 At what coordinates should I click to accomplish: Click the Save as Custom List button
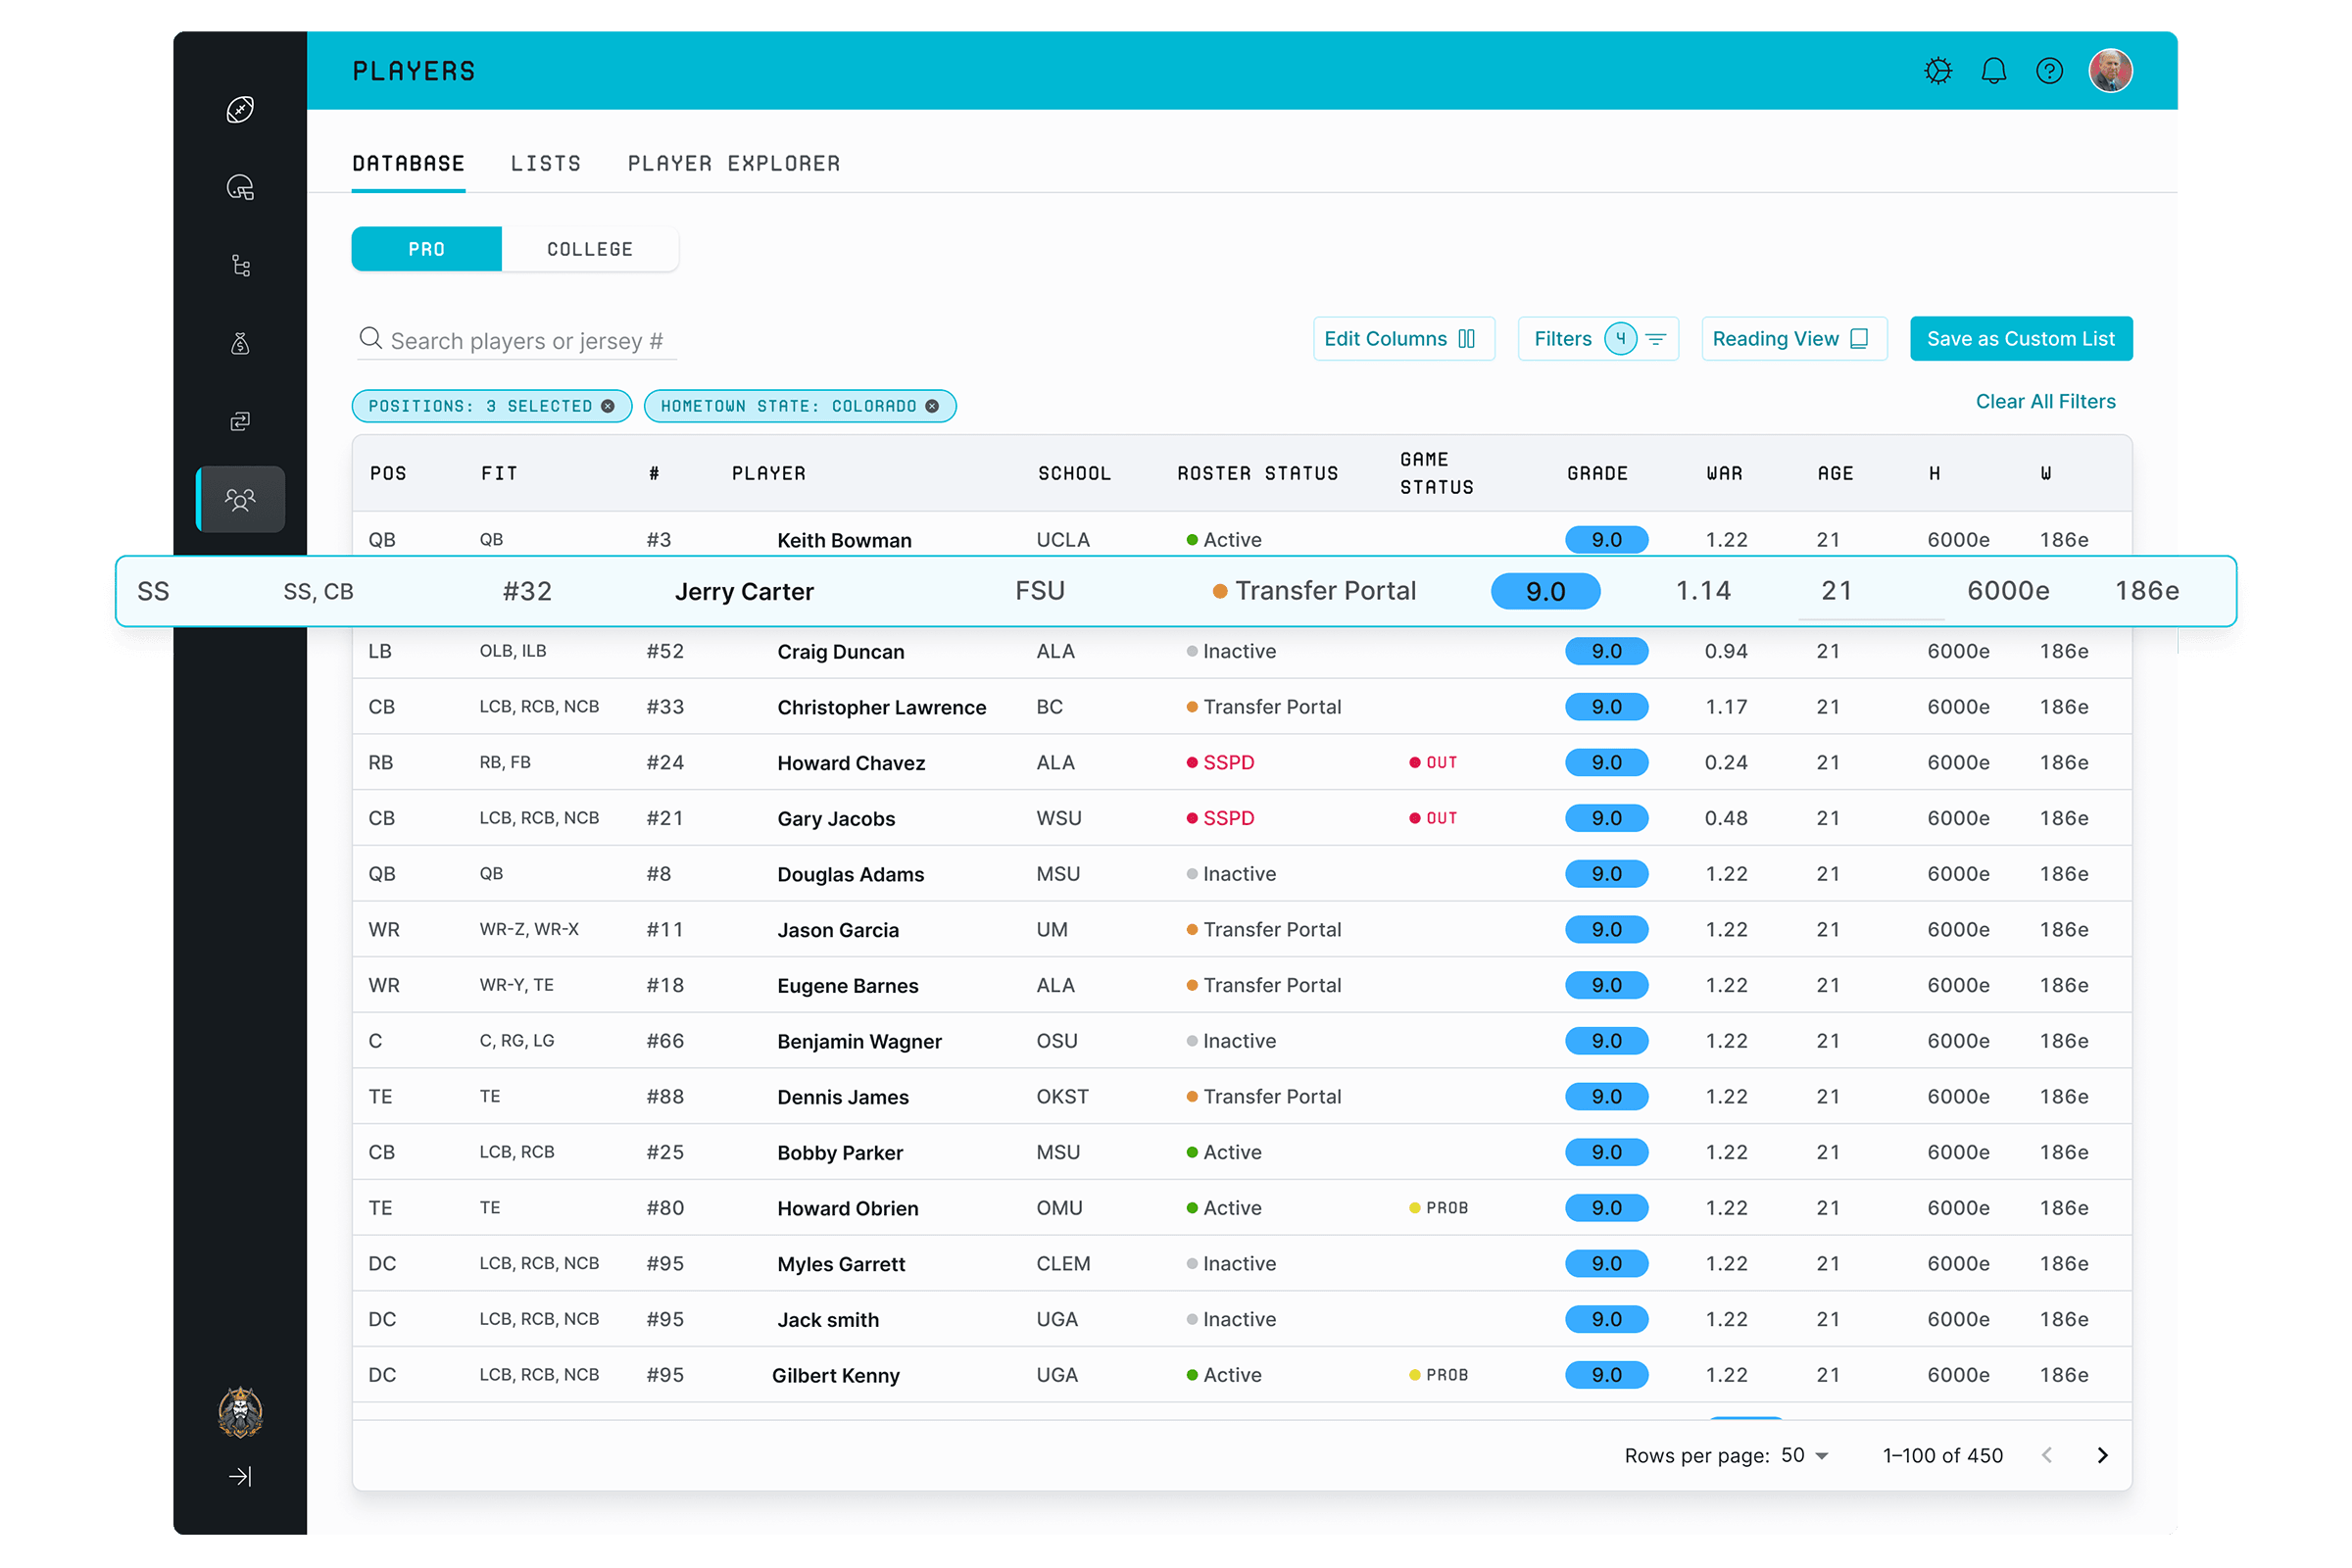coord(2021,338)
